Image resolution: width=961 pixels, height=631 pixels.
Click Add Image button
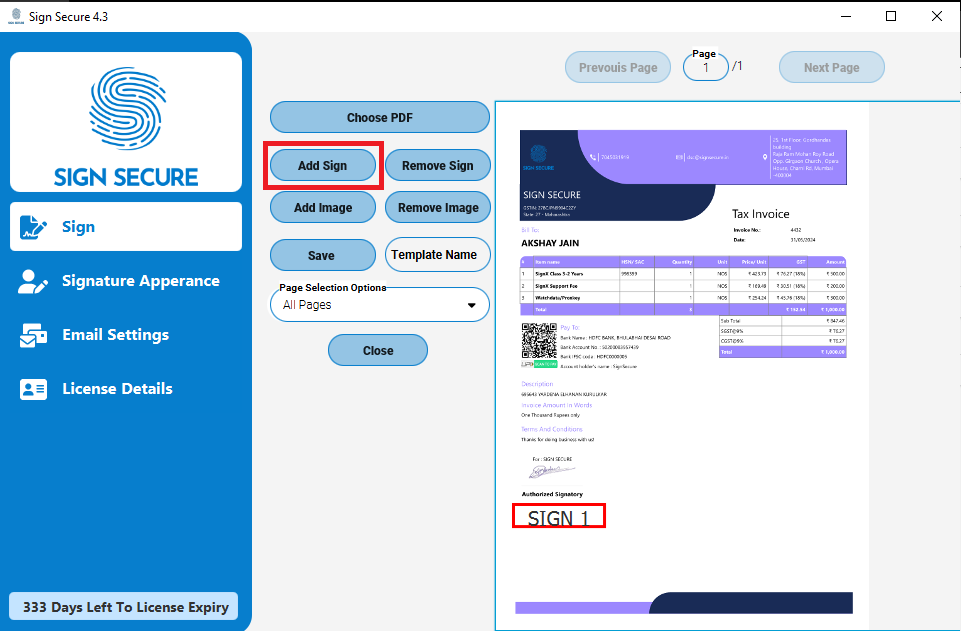(x=323, y=208)
